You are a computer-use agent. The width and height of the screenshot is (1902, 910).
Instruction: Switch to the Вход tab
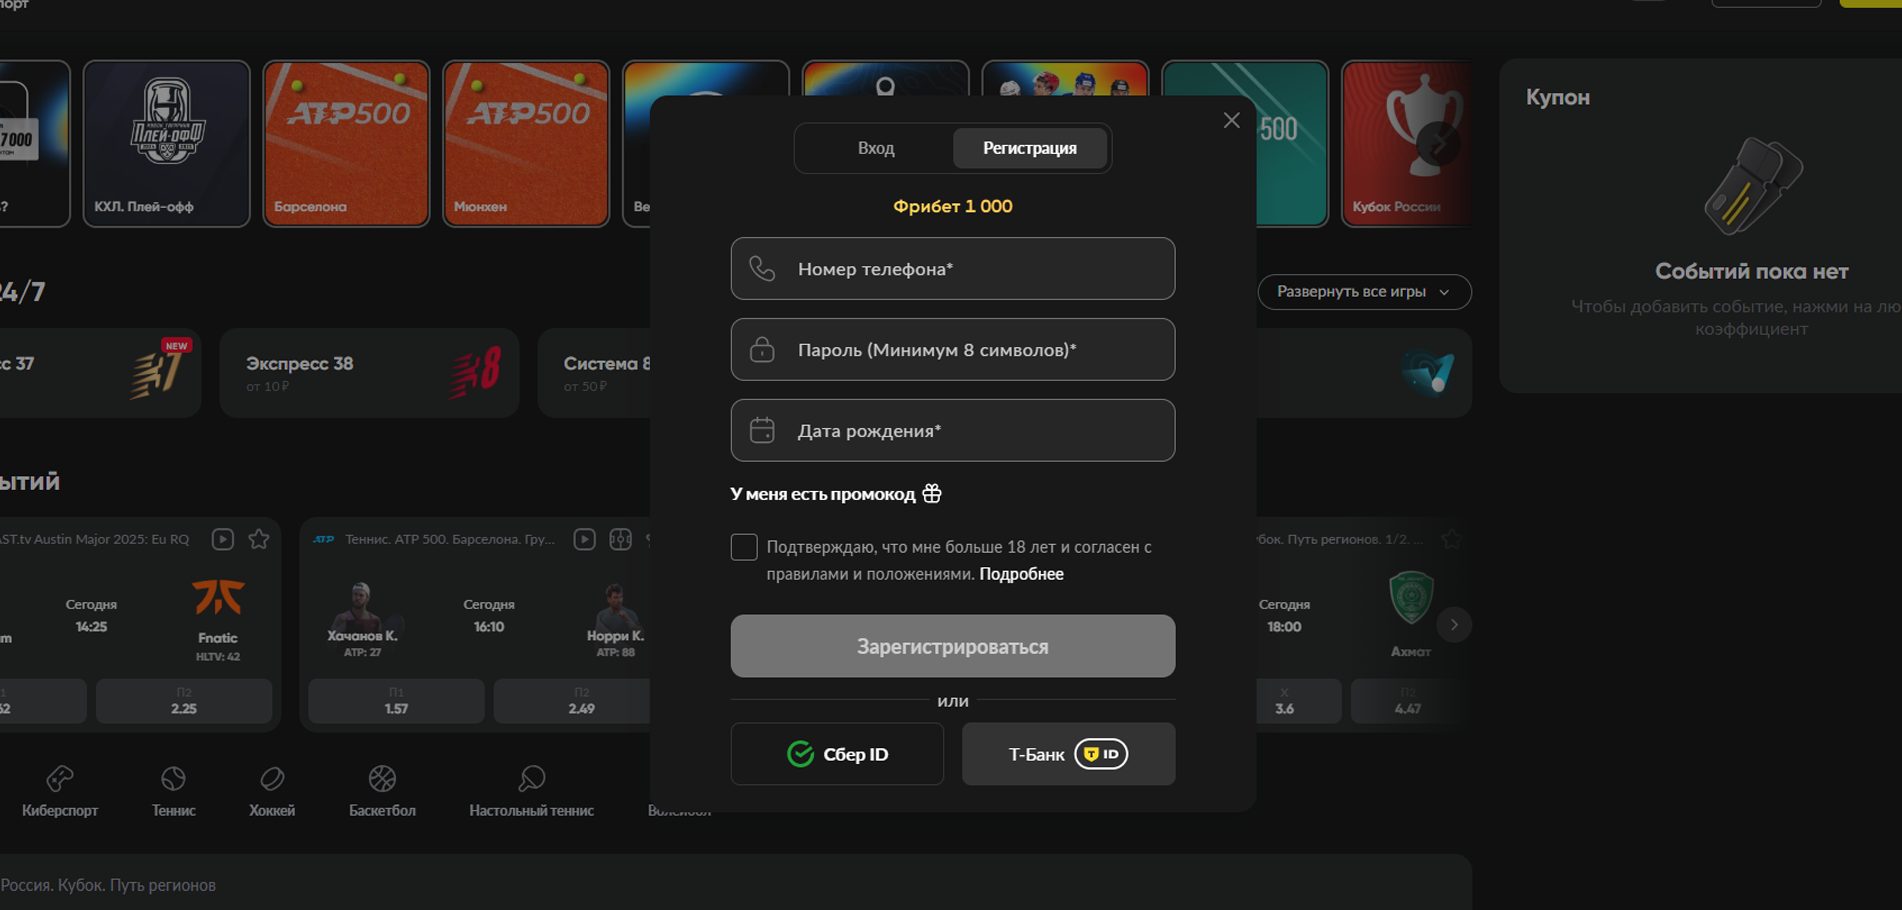pos(876,148)
